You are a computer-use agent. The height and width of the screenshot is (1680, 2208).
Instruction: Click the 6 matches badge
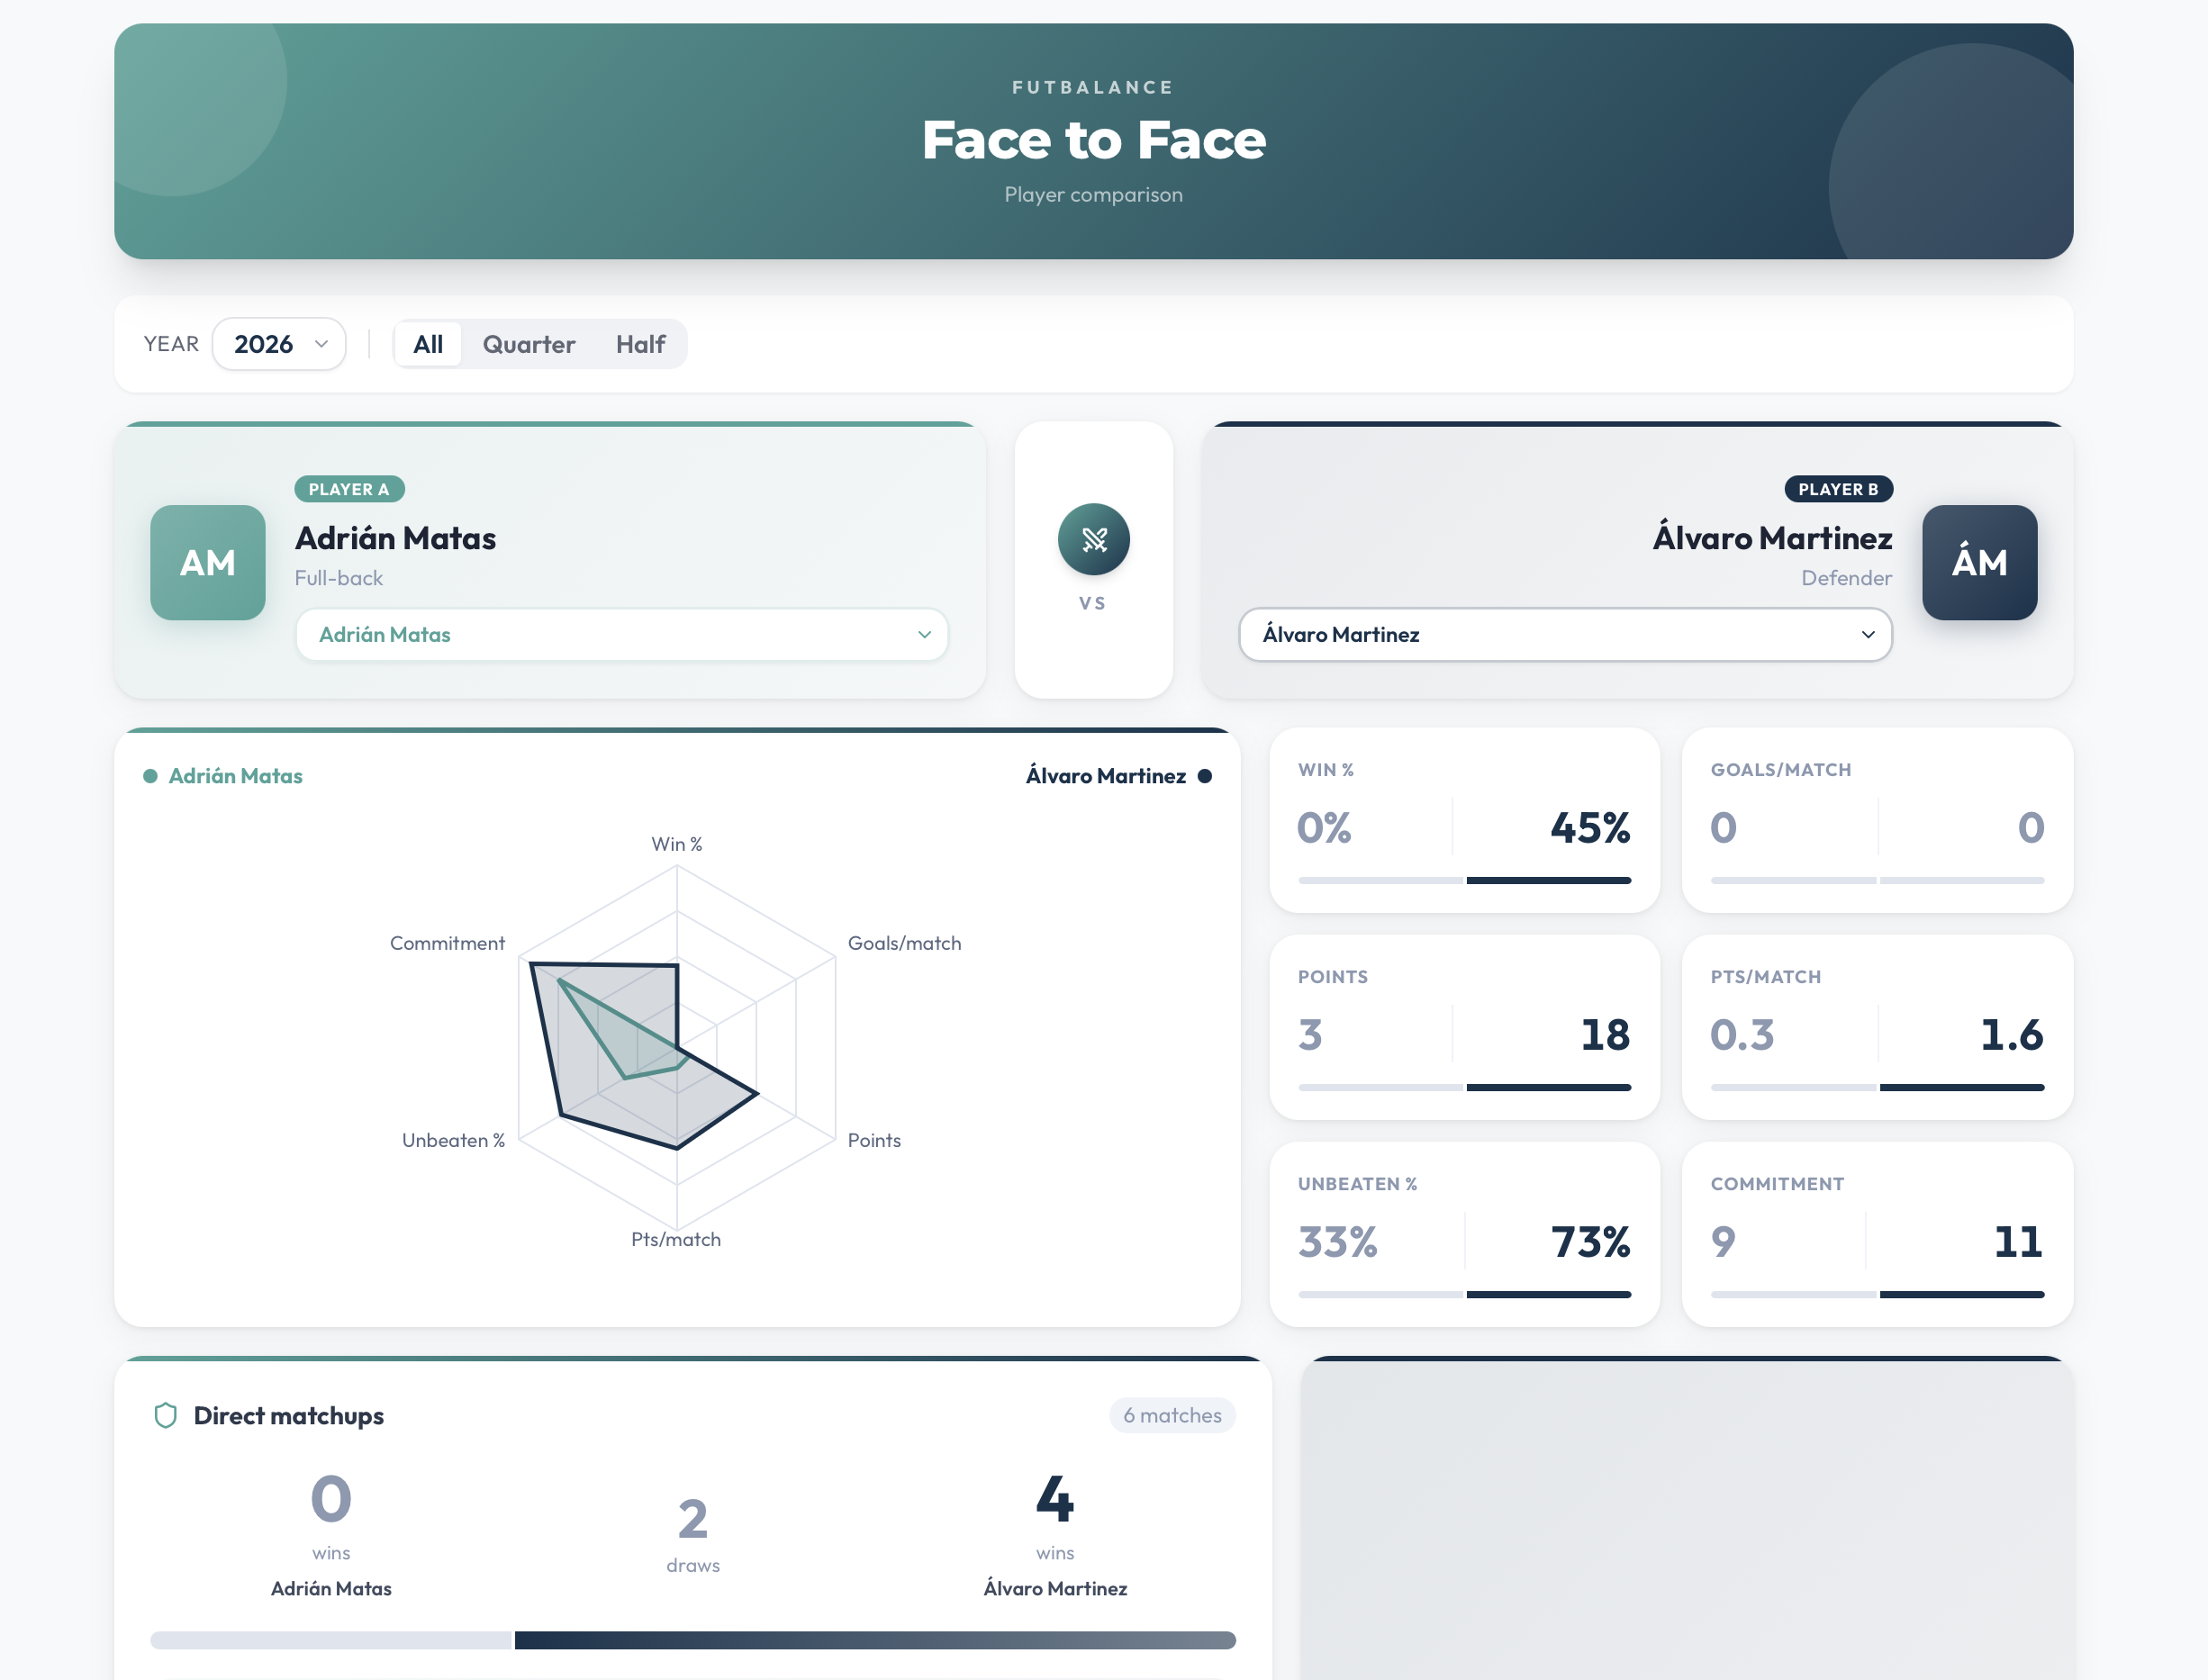(x=1172, y=1415)
